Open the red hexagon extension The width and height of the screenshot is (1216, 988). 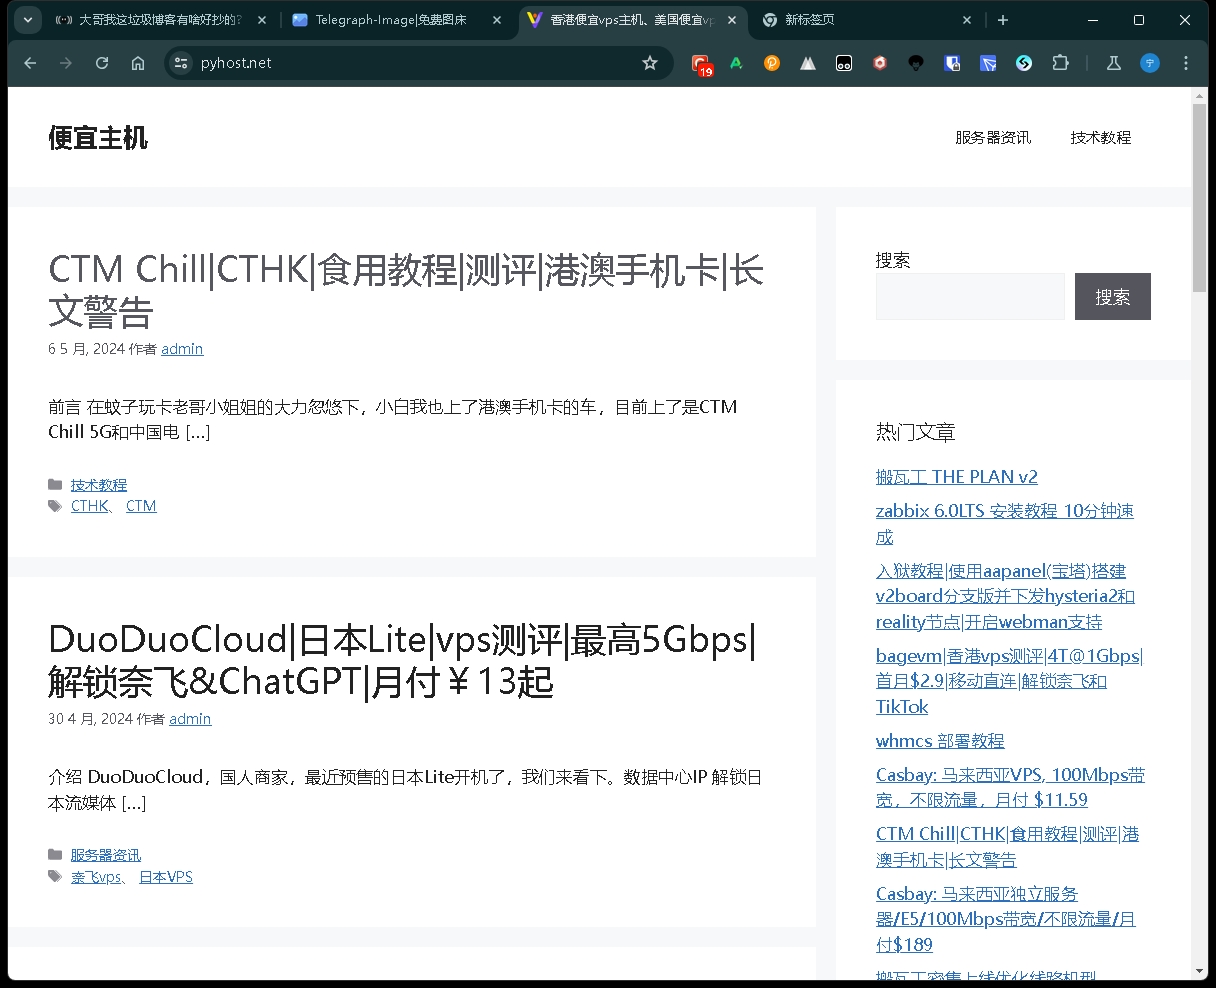[880, 63]
